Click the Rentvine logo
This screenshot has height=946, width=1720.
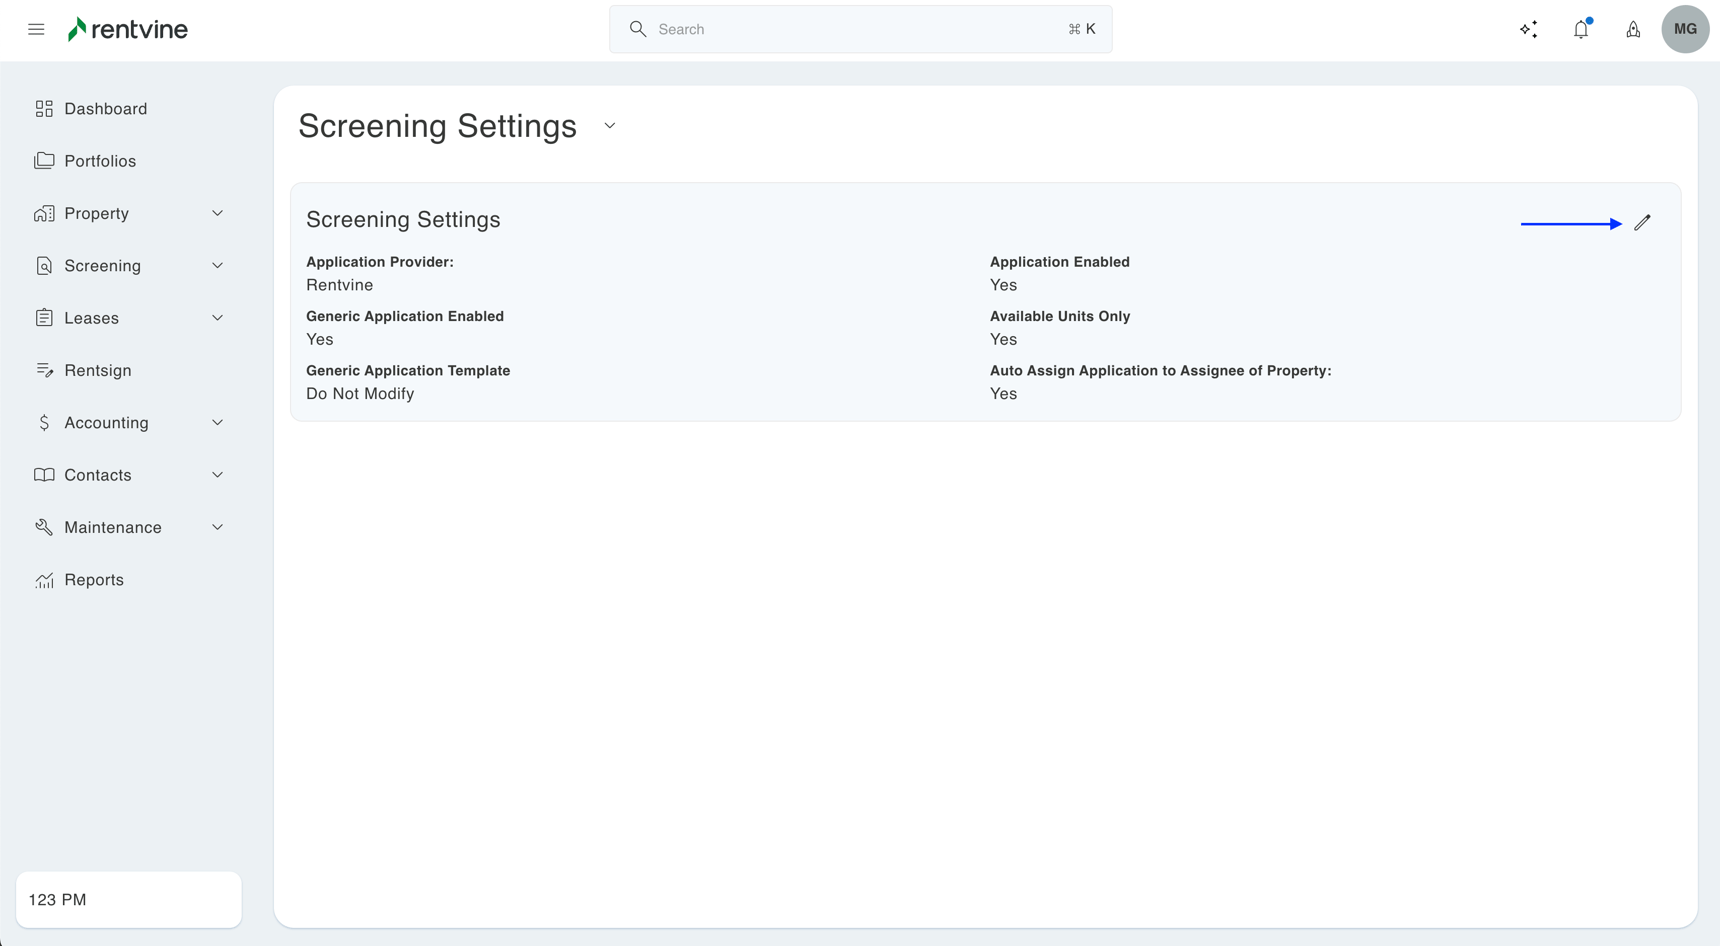click(127, 29)
